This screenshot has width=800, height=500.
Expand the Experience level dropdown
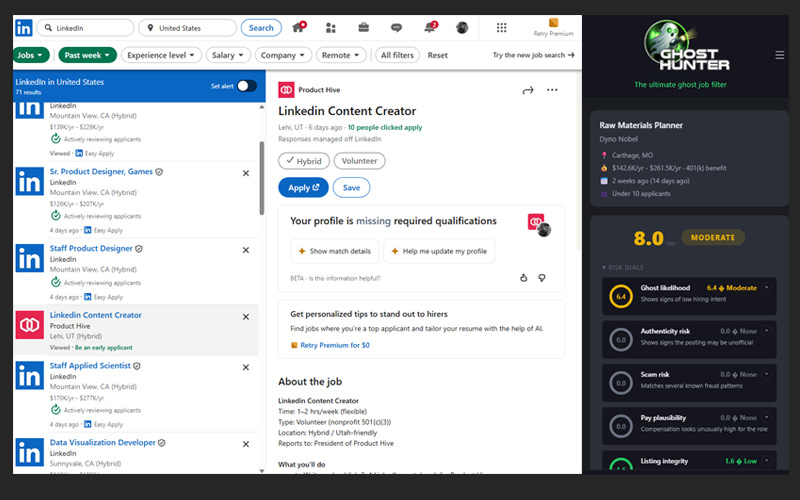point(163,55)
